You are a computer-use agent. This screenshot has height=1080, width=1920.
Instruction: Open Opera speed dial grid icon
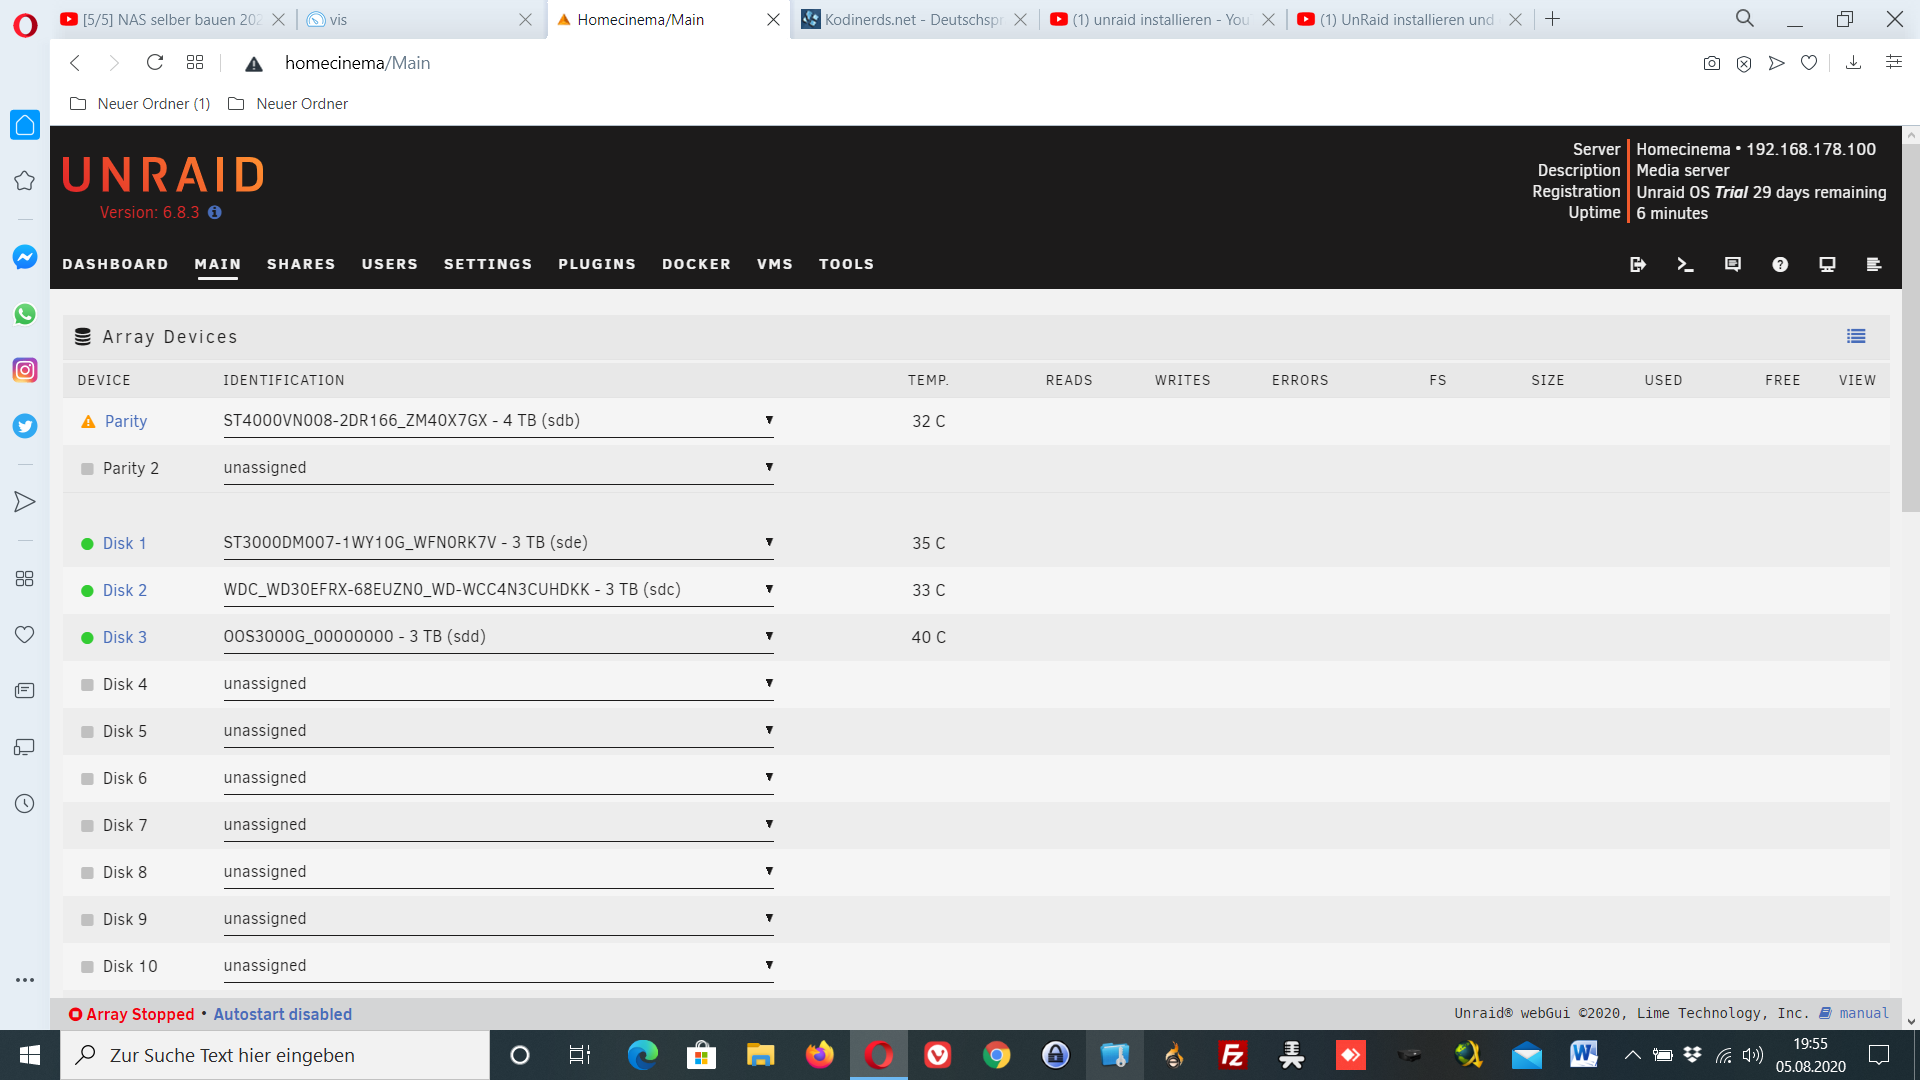click(x=195, y=63)
